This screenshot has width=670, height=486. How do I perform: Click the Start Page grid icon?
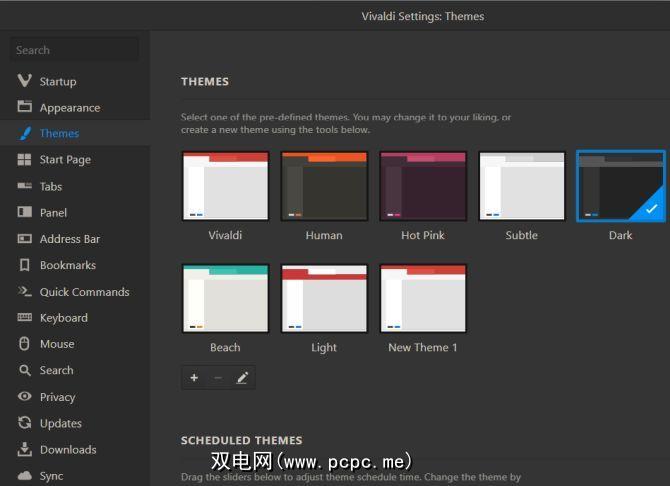(x=24, y=159)
